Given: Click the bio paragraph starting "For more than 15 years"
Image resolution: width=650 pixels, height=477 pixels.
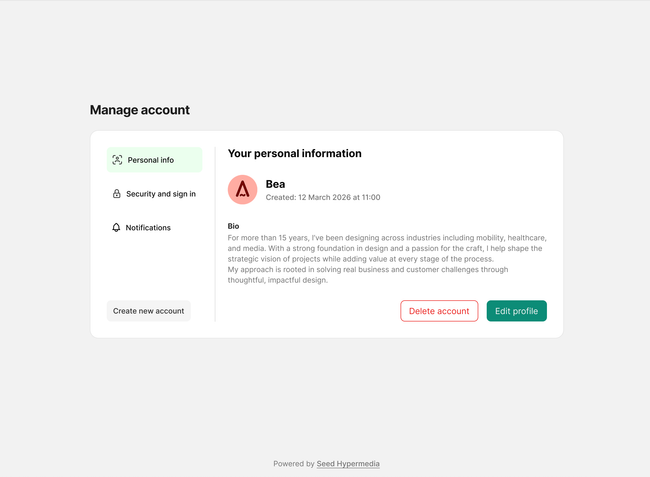Looking at the screenshot, I should coord(387,248).
